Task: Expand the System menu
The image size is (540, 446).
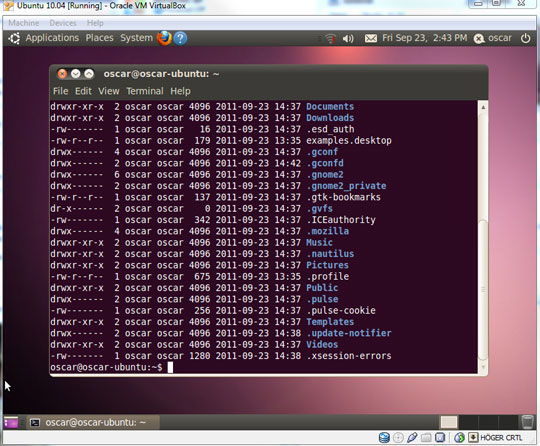Action: pyautogui.click(x=136, y=38)
